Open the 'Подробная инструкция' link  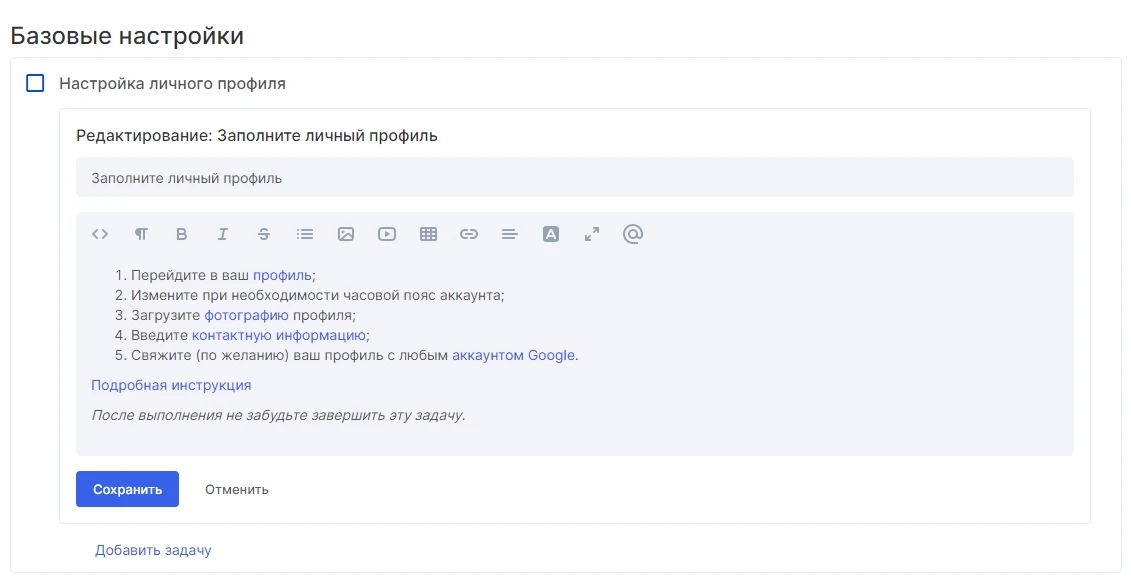(171, 385)
